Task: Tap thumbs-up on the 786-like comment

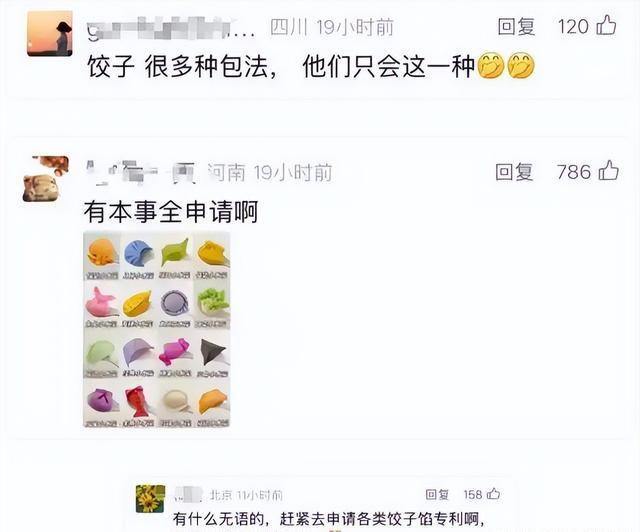Action: (609, 170)
